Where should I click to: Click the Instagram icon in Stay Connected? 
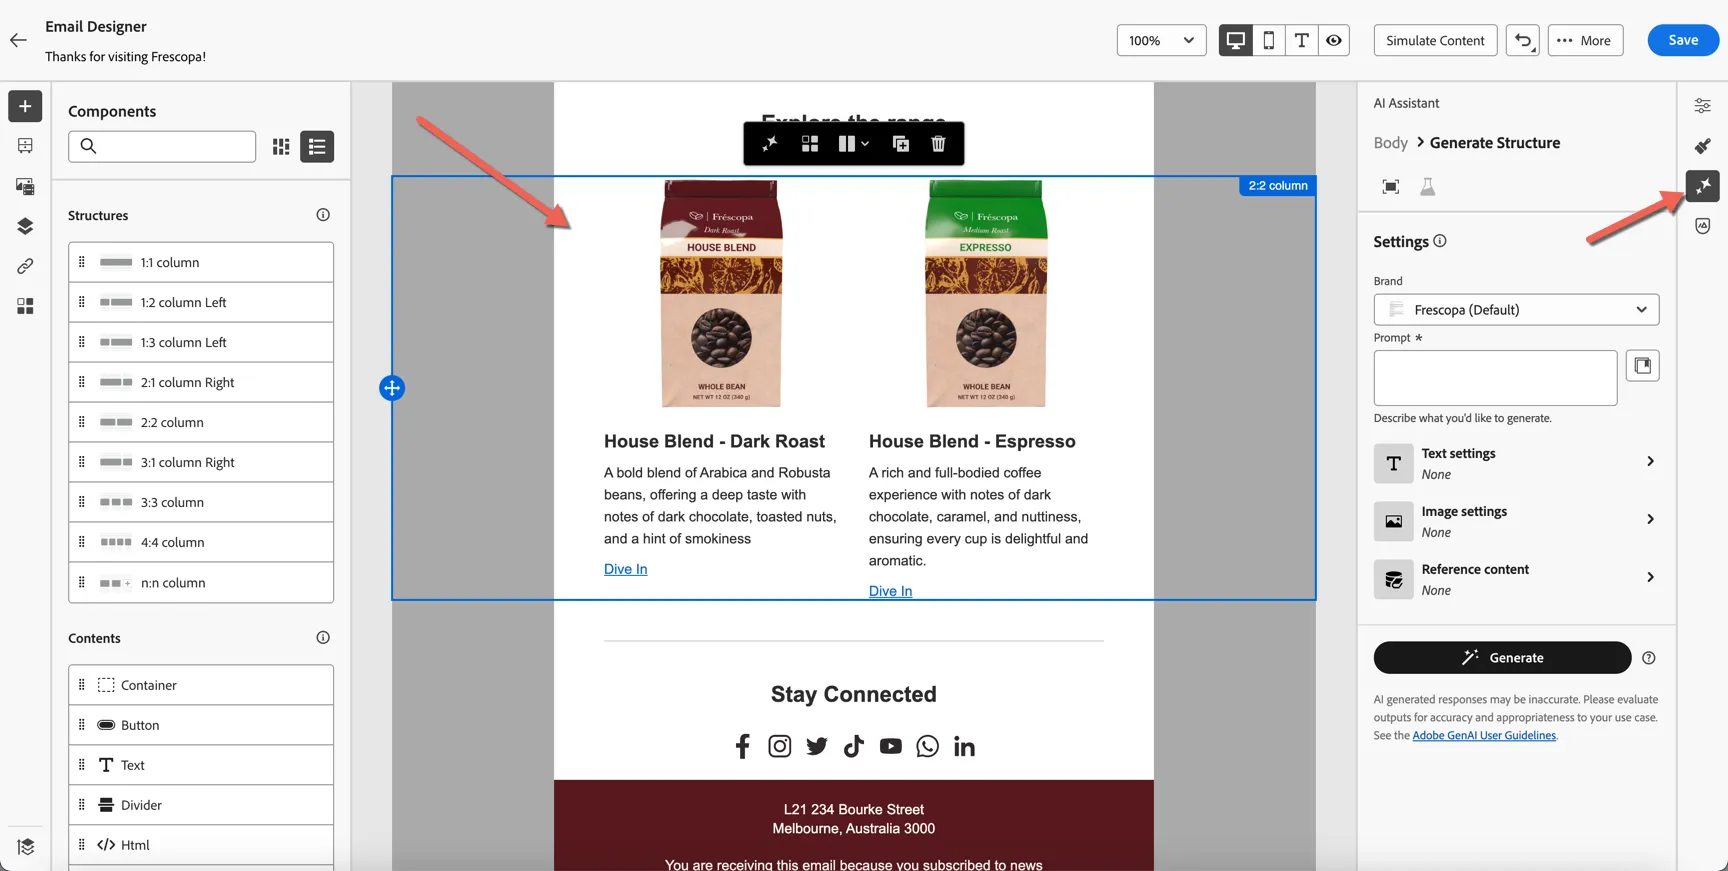(x=779, y=746)
